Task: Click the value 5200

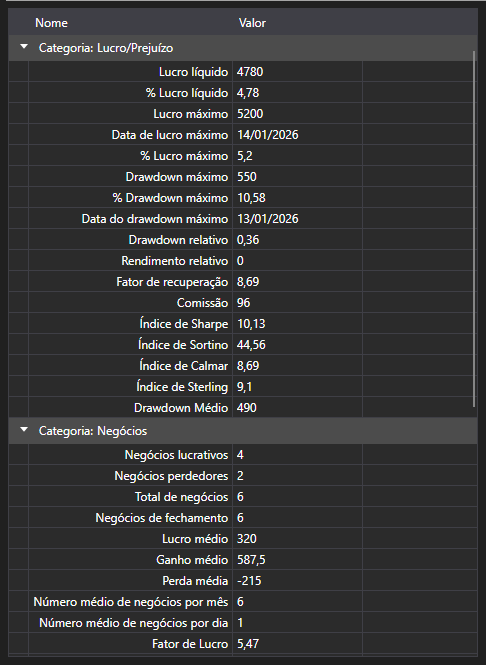Action: 250,114
